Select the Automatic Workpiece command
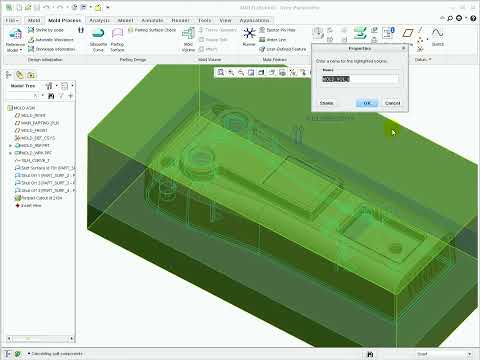The image size is (480, 360). tap(51, 40)
